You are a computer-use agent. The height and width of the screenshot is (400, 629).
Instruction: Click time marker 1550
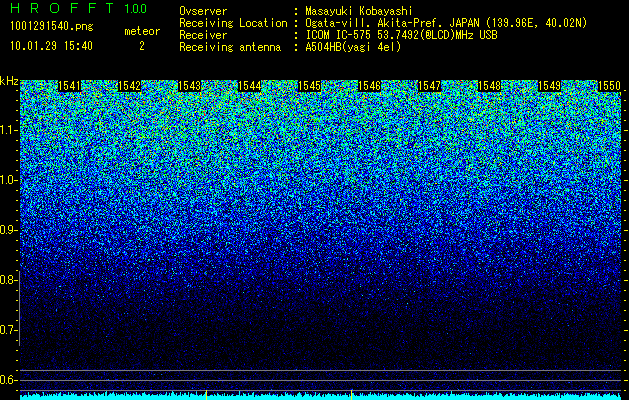click(609, 86)
